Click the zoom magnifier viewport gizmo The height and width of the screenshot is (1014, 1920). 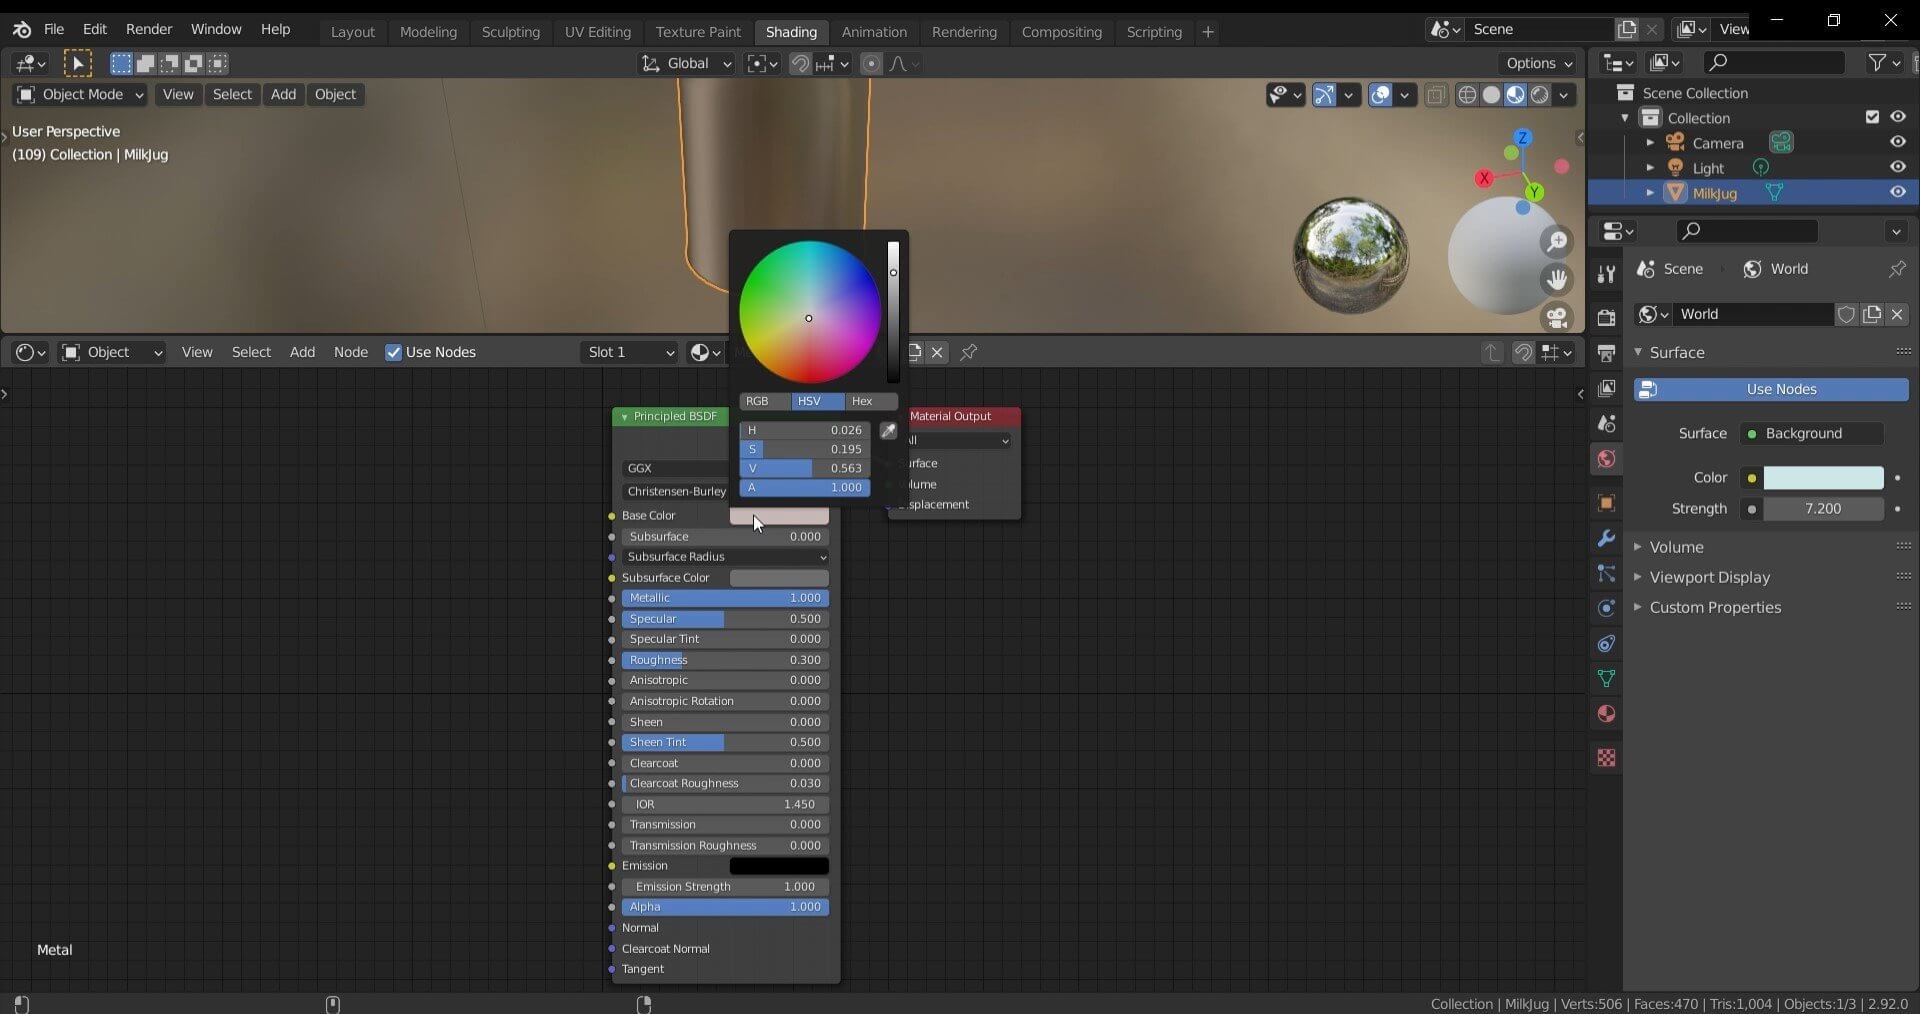(x=1556, y=242)
